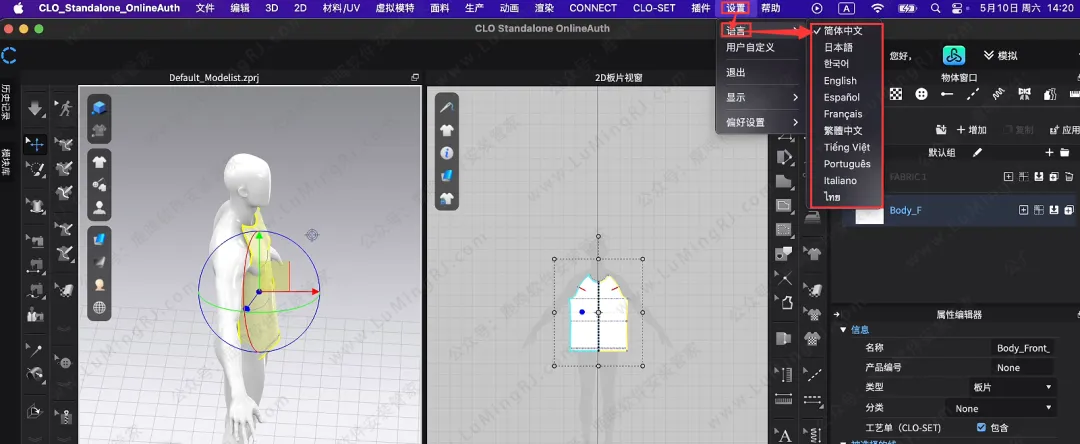
Task: Open the 历史记录 side tab
Action: (6, 103)
